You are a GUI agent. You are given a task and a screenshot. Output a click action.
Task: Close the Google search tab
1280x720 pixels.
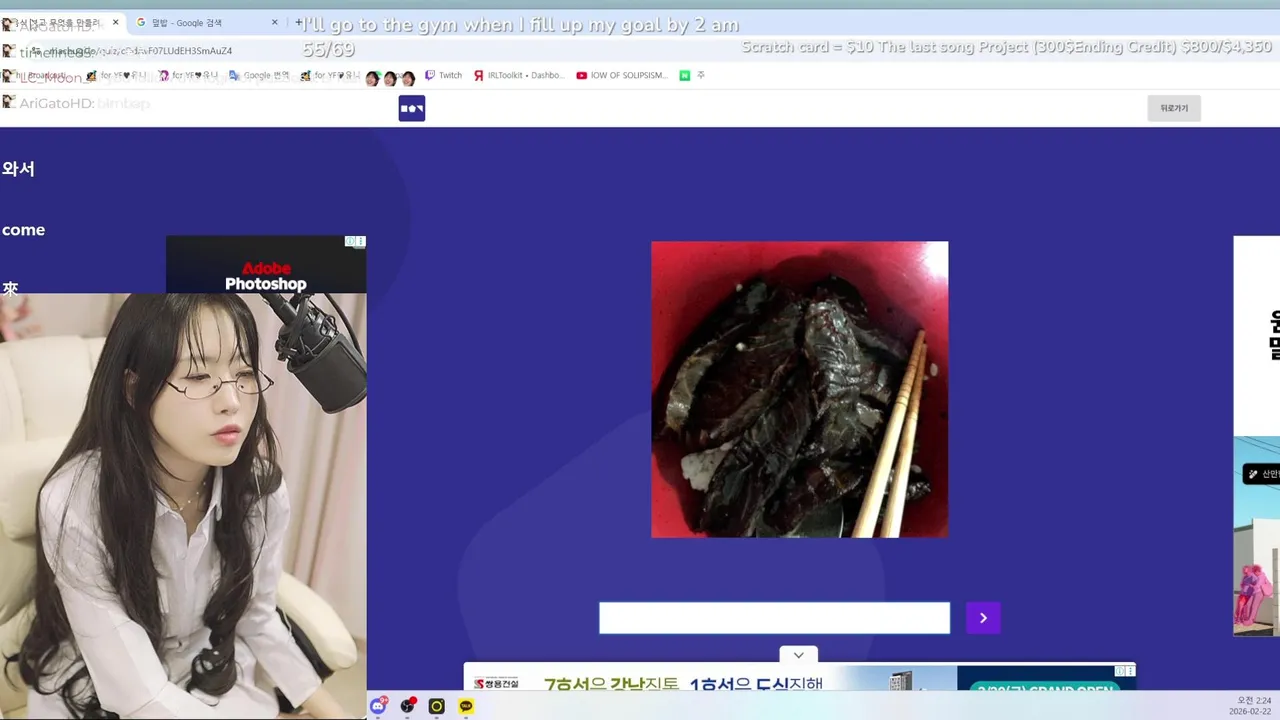[x=275, y=22]
